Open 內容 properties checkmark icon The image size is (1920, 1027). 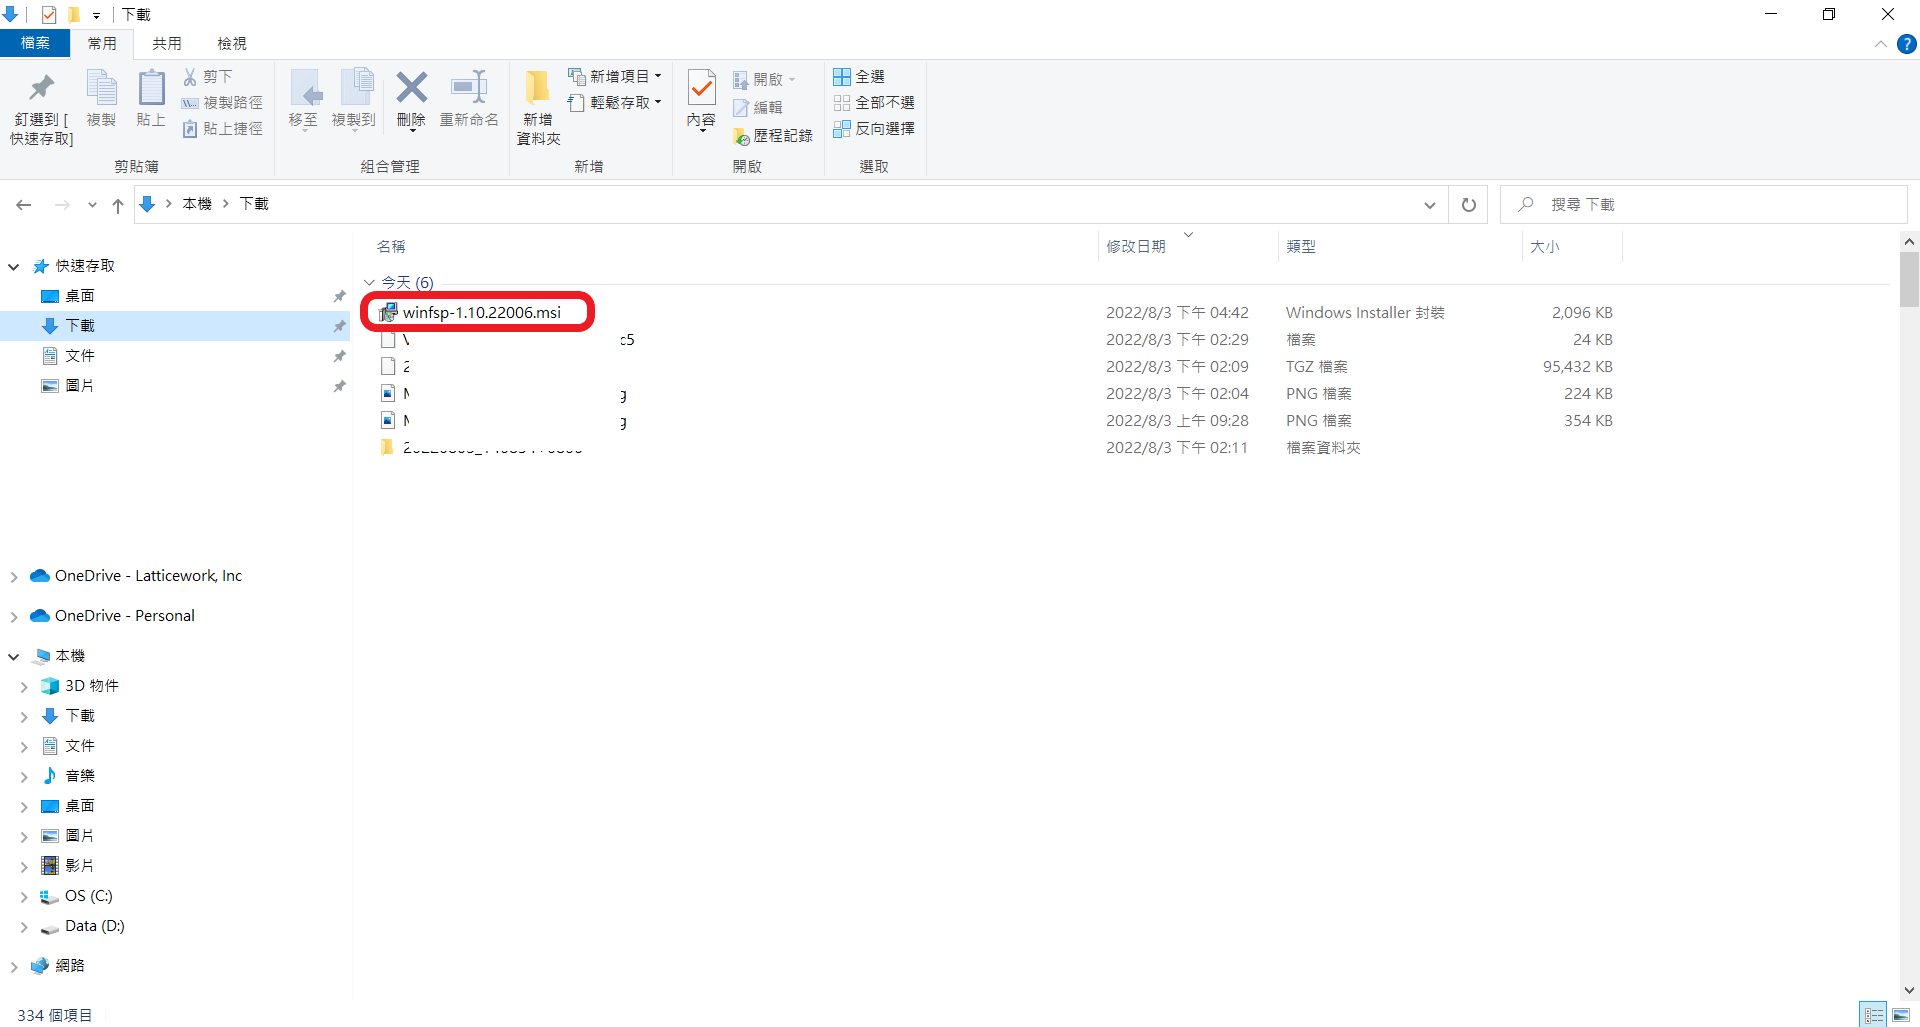[702, 88]
